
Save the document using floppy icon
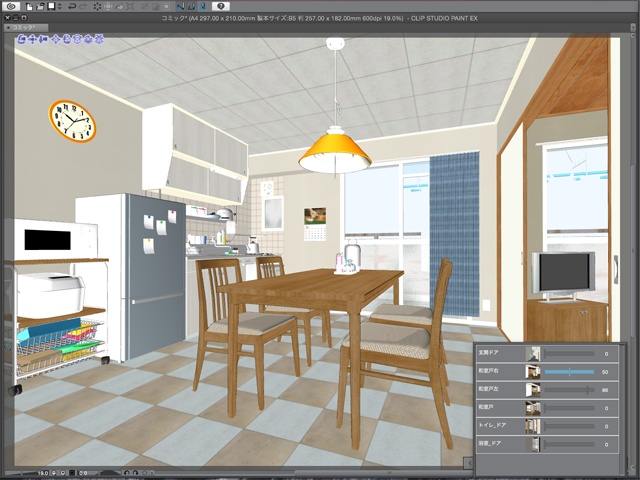tap(51, 6)
